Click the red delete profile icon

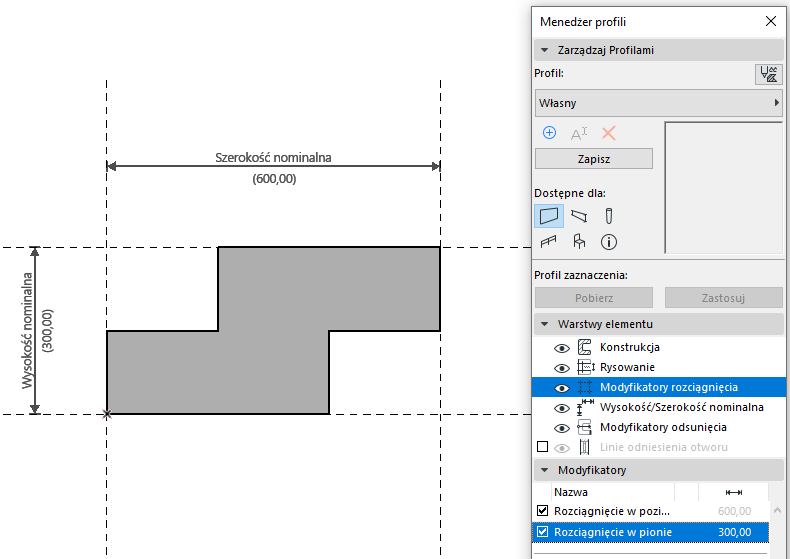tap(609, 133)
